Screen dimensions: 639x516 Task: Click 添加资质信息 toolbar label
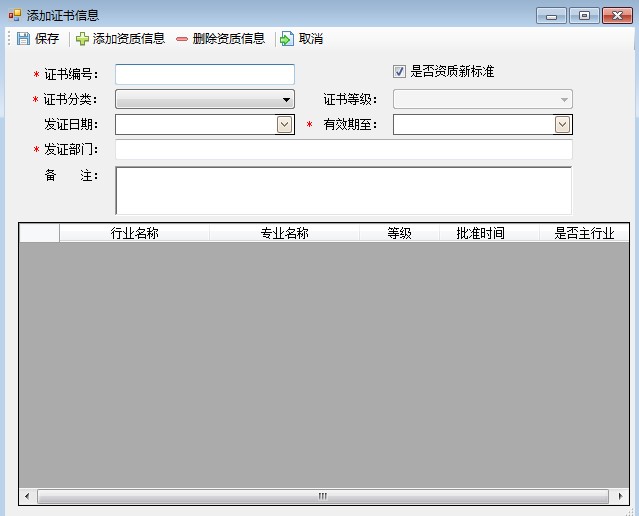pyautogui.click(x=129, y=39)
